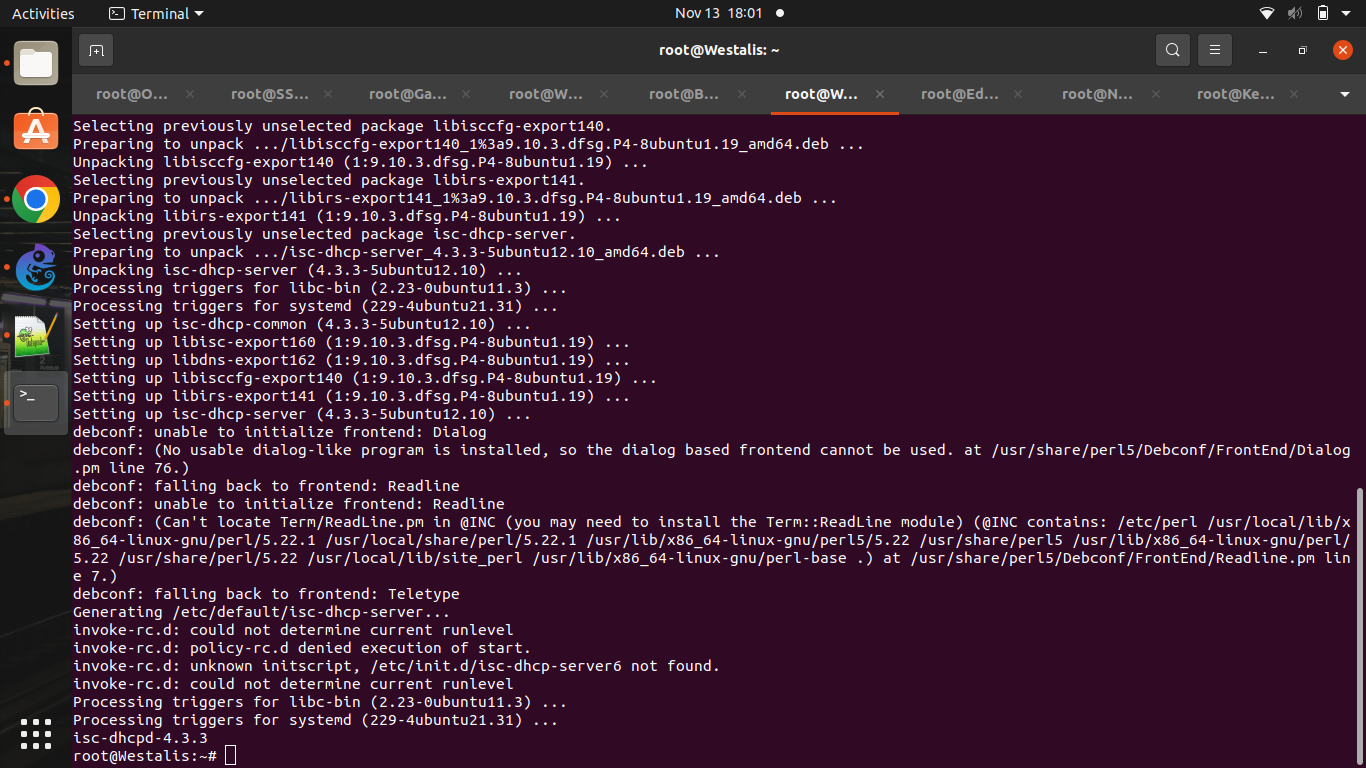Switch to the root@O... tab
1366x768 pixels.
(x=132, y=94)
